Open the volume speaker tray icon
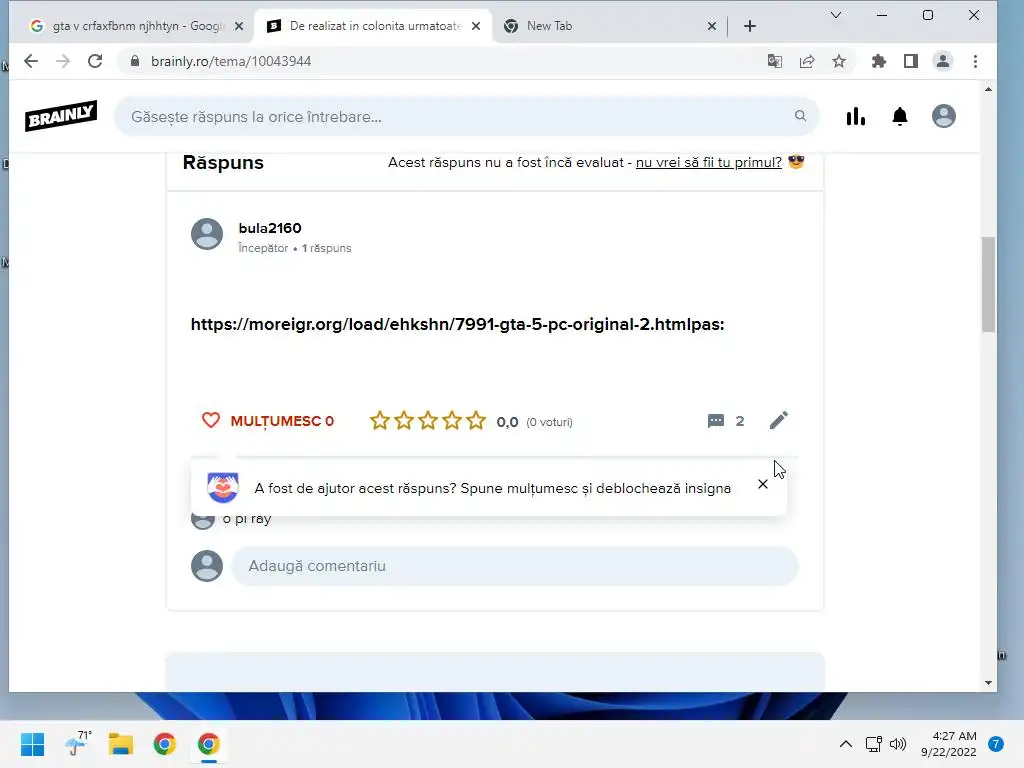 pyautogui.click(x=899, y=744)
